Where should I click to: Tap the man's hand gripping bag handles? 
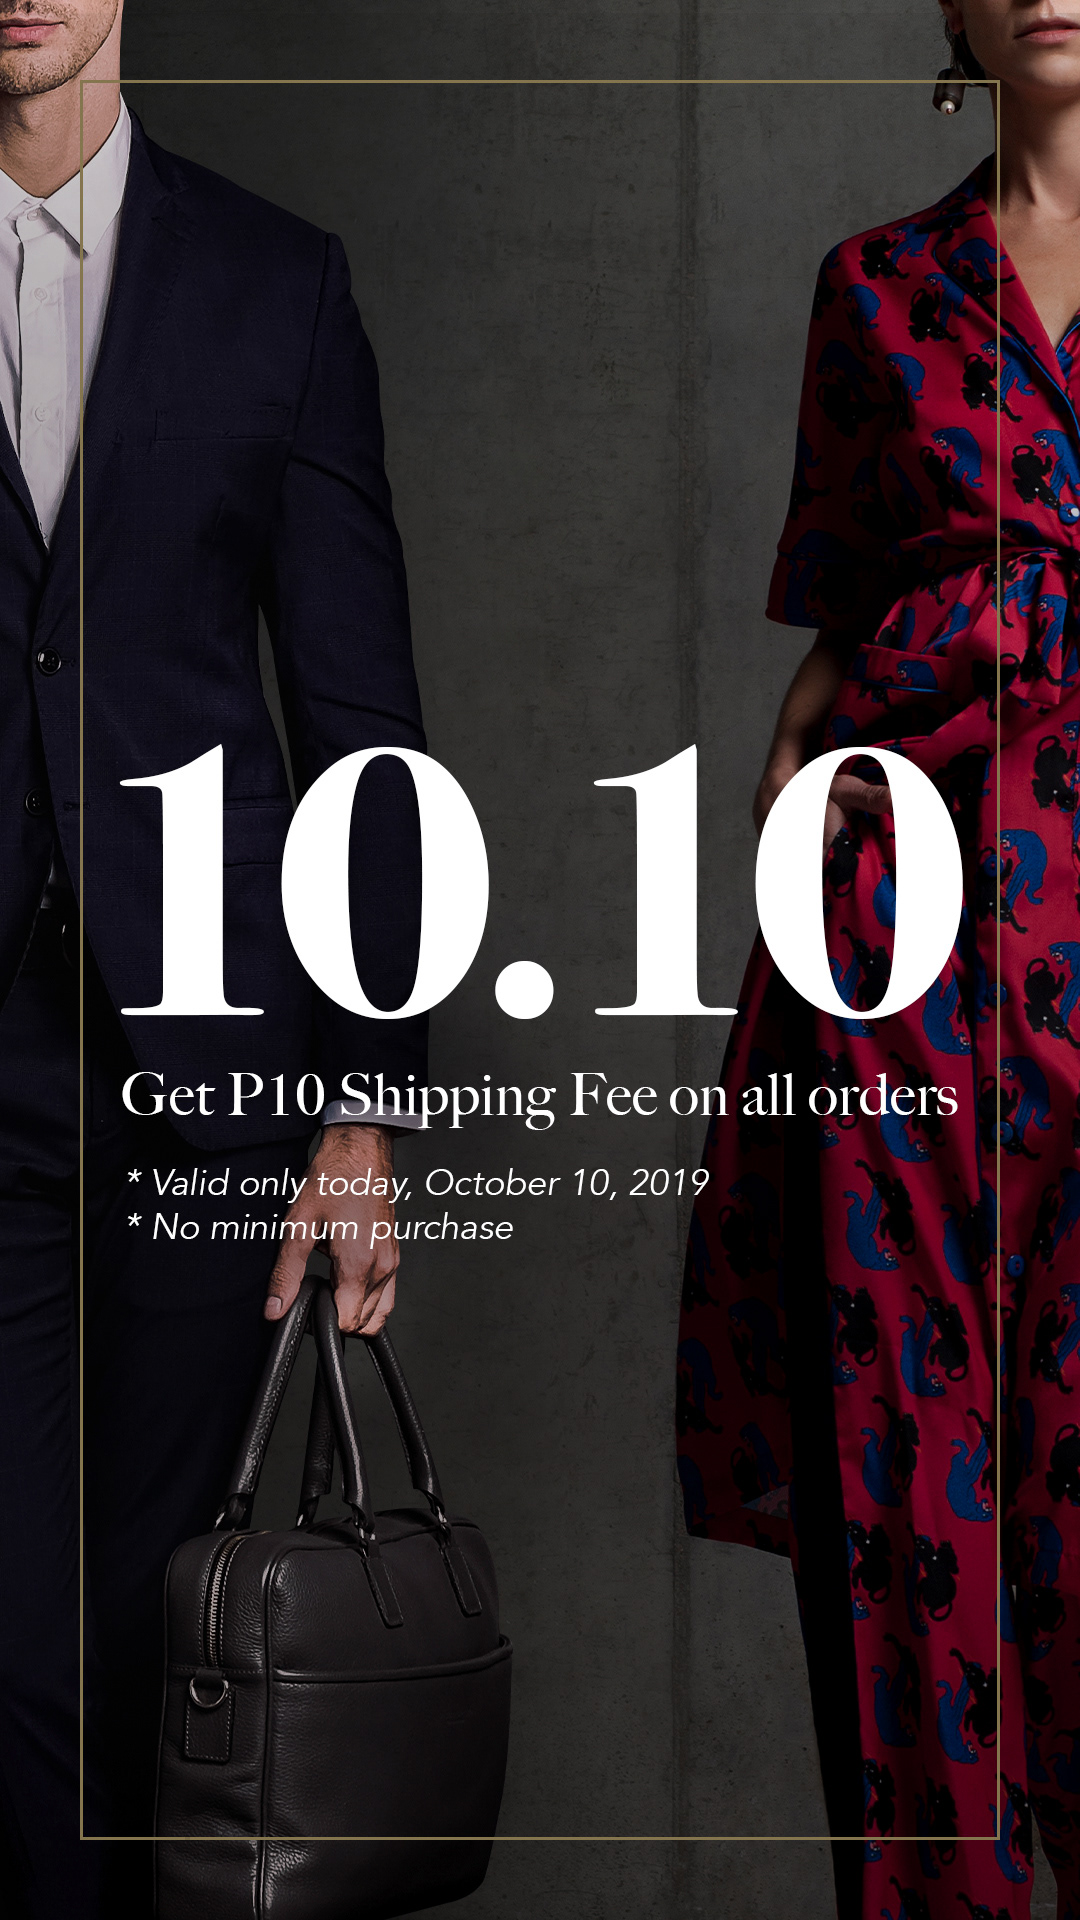tap(335, 1230)
